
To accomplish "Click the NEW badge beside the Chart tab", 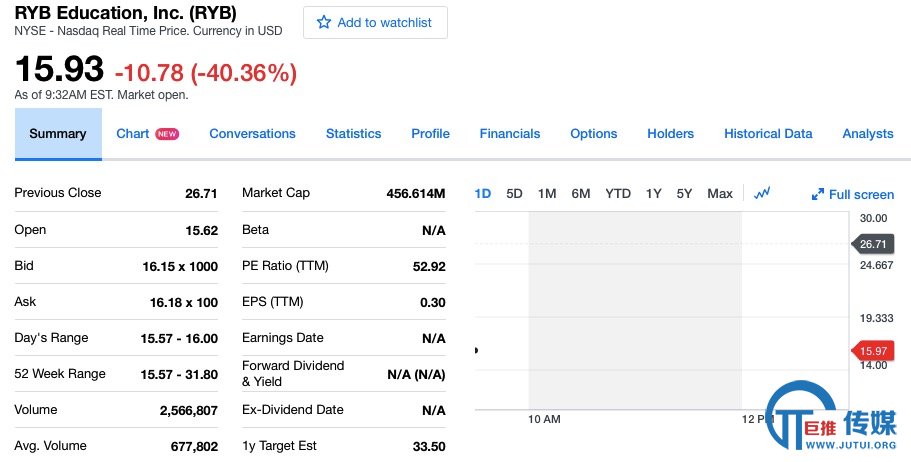I will coord(167,134).
